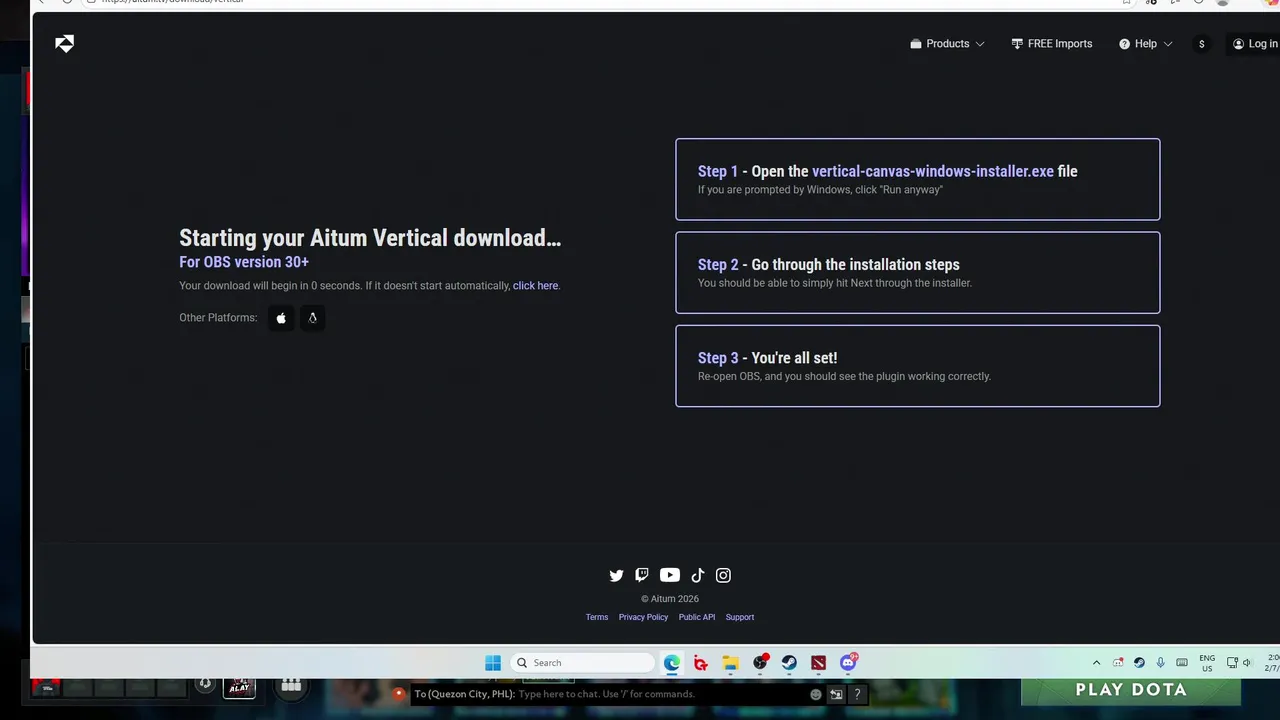Click the PLAY DOTA button in Dota window
The height and width of the screenshot is (720, 1280).
[1131, 690]
